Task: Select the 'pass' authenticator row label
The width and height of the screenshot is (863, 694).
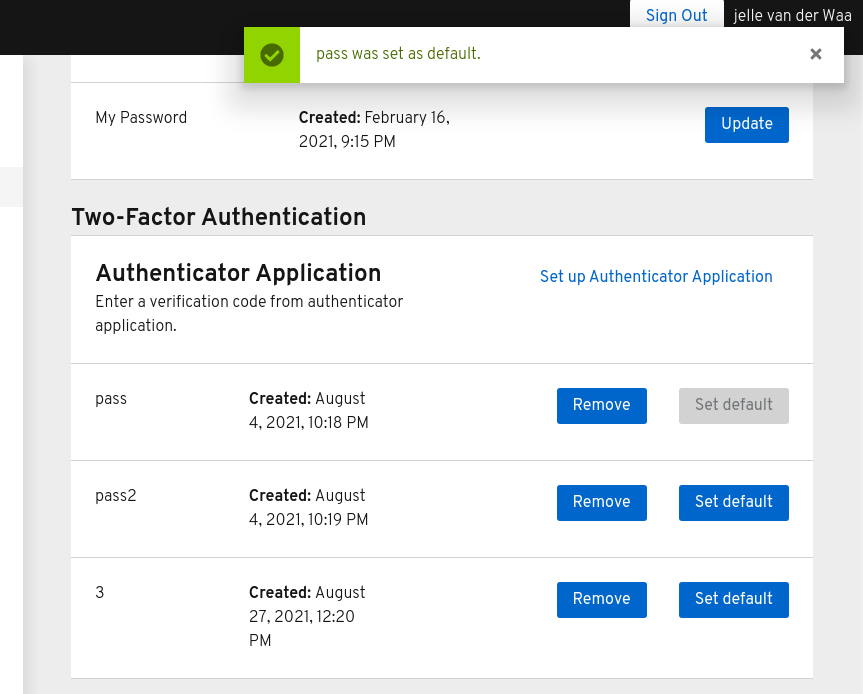Action: point(110,399)
